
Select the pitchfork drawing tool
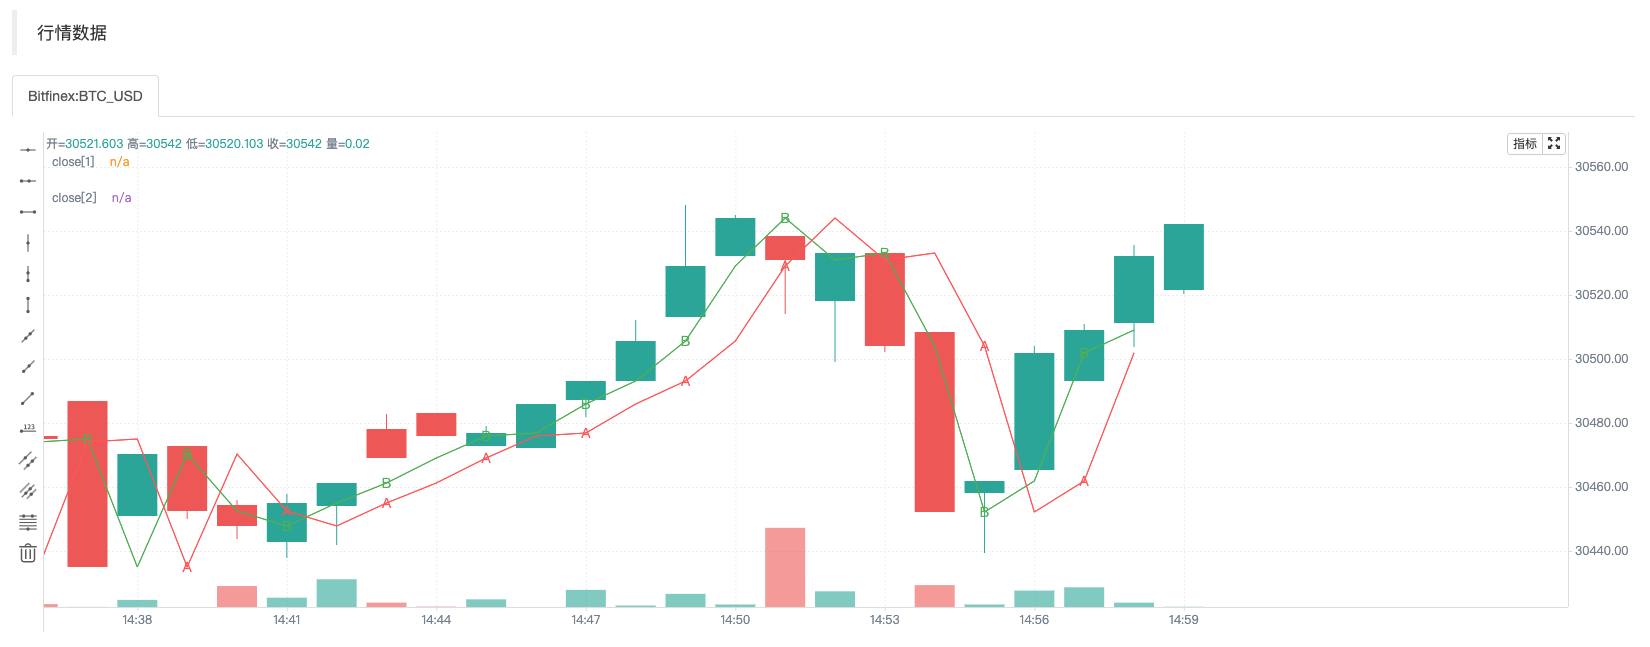point(28,491)
